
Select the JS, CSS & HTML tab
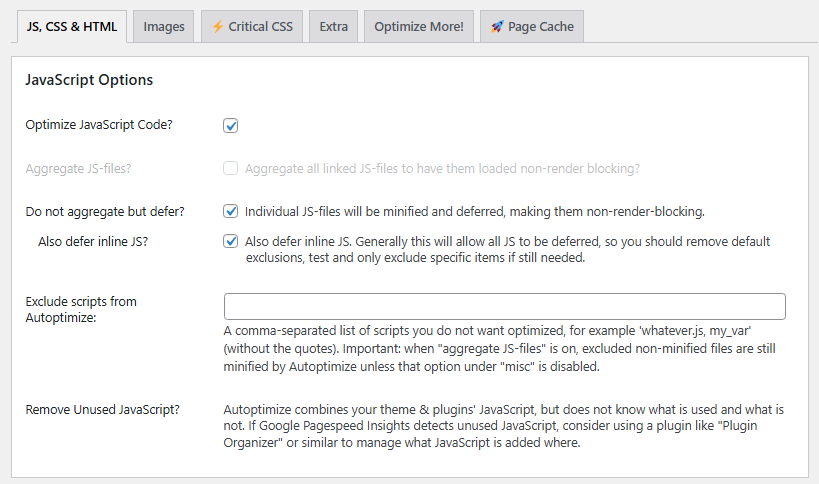(70, 27)
